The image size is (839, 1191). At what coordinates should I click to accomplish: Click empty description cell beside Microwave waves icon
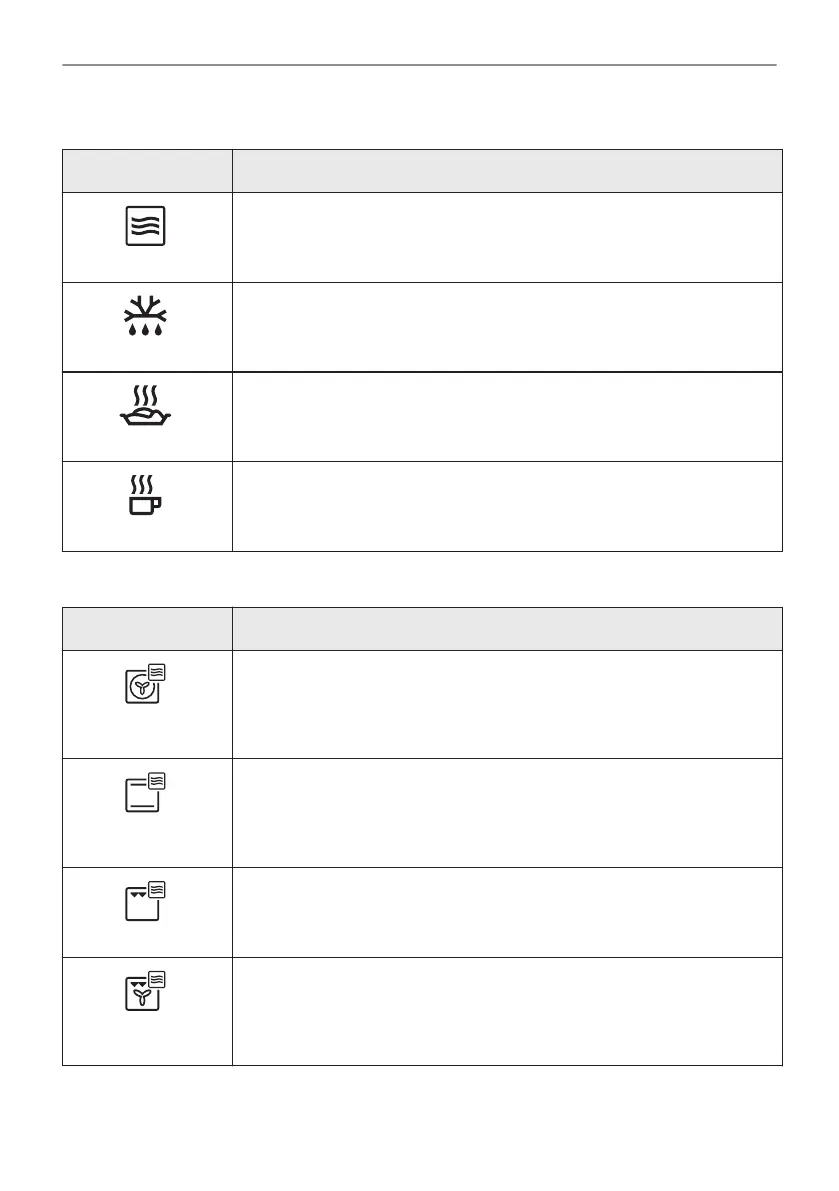pyautogui.click(x=507, y=237)
